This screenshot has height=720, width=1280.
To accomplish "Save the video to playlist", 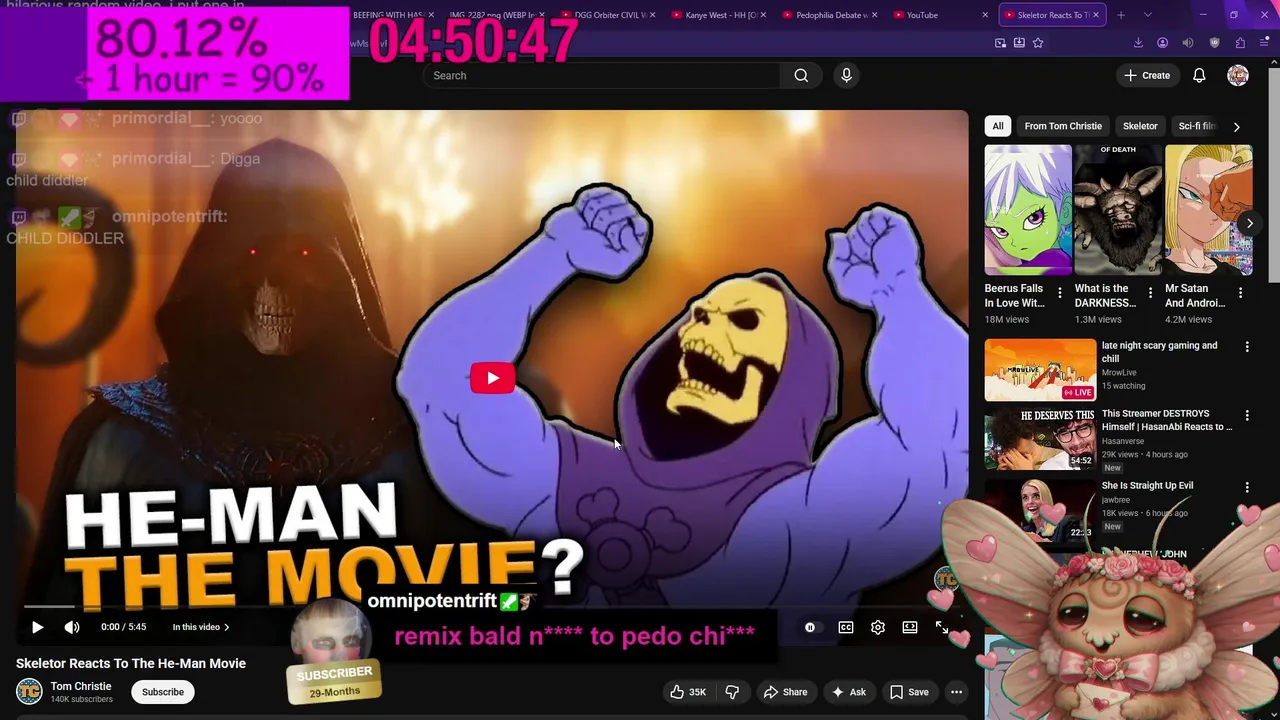I will [x=909, y=692].
